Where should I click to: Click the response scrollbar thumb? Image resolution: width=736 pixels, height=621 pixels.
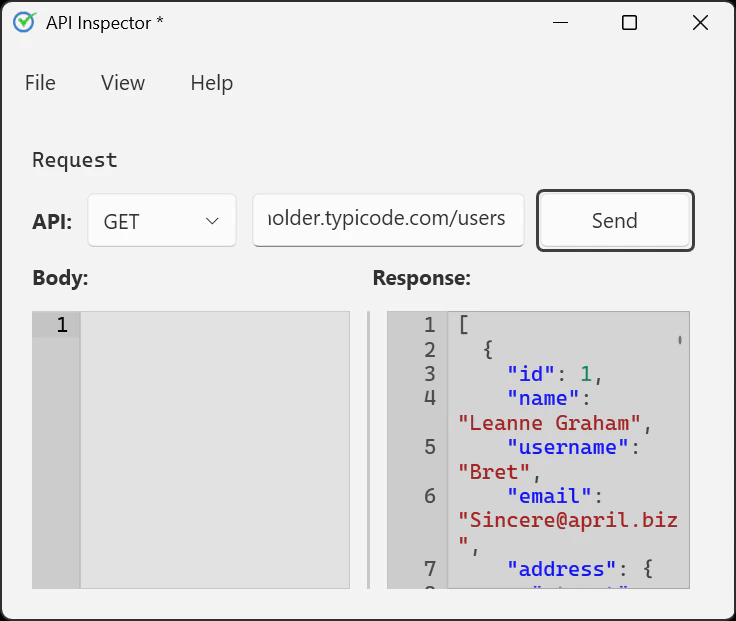[680, 339]
